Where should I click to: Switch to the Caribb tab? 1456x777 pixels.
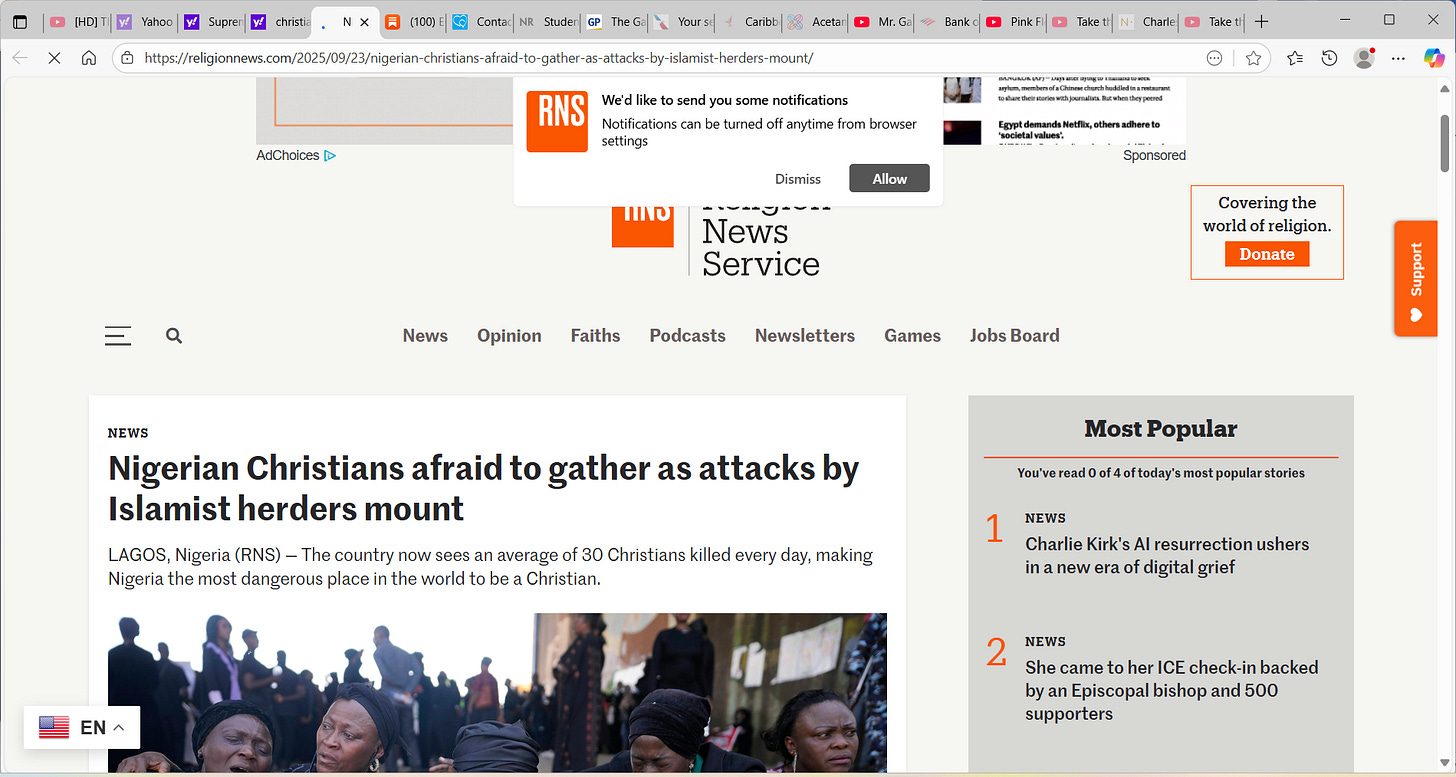point(748,21)
